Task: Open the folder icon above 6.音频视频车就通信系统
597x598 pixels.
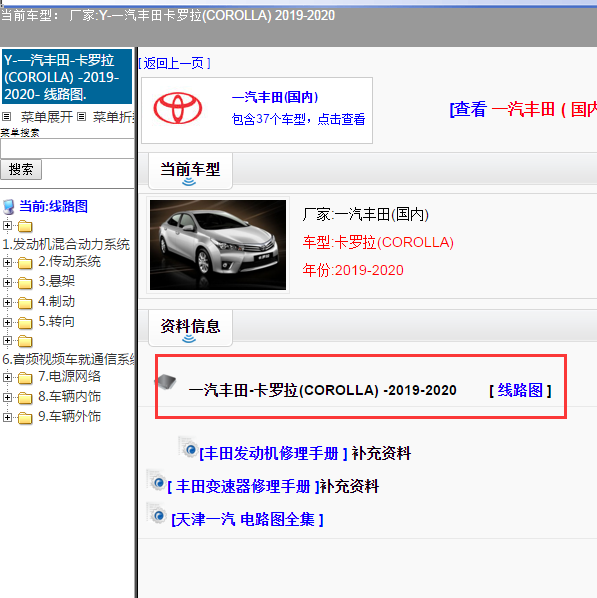Action: pyautogui.click(x=25, y=341)
